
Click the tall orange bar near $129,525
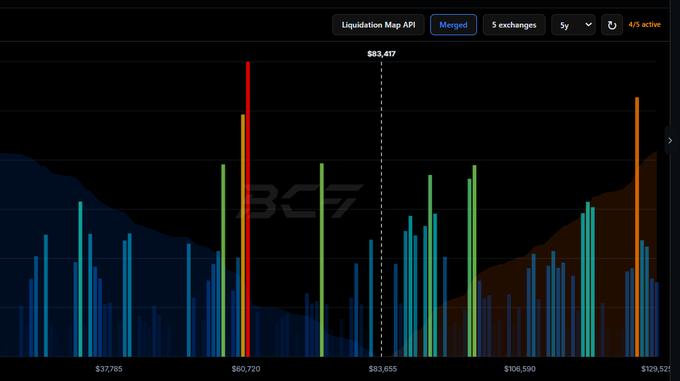click(637, 227)
